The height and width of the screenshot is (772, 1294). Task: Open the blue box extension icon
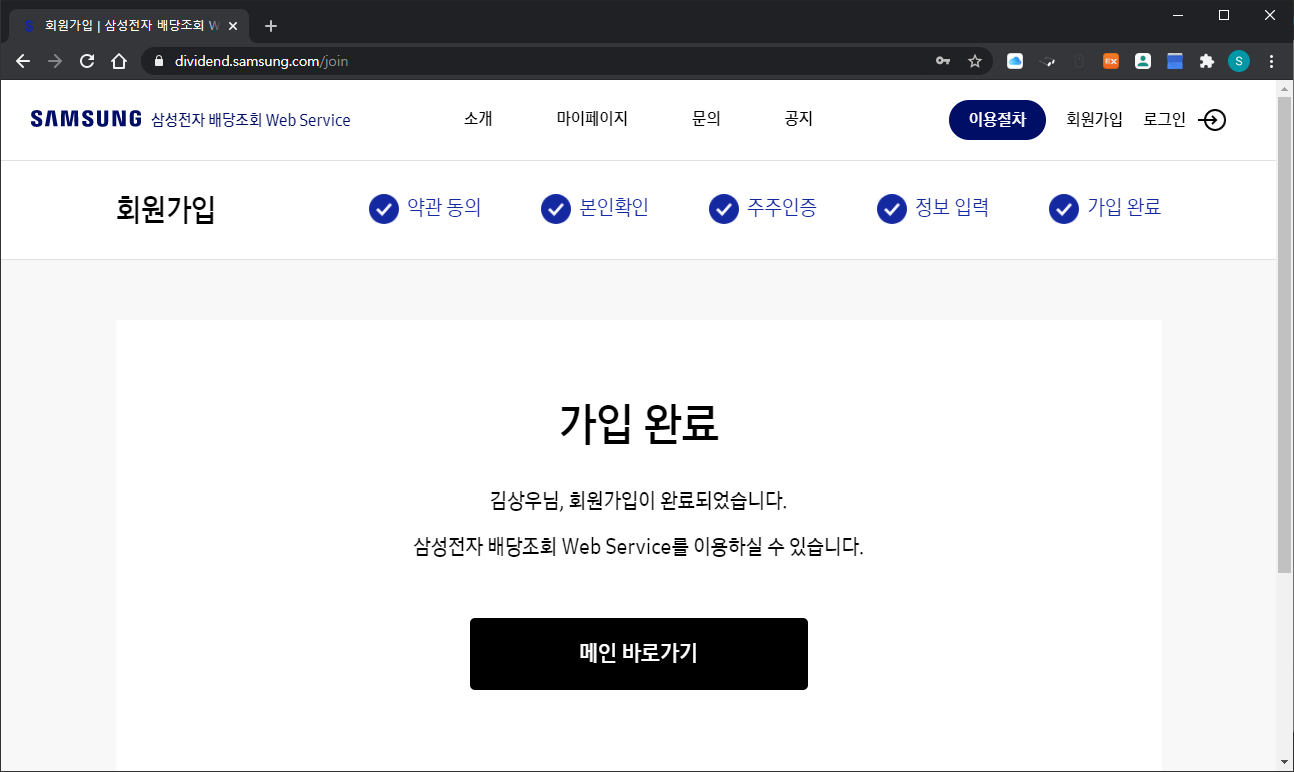(1175, 61)
